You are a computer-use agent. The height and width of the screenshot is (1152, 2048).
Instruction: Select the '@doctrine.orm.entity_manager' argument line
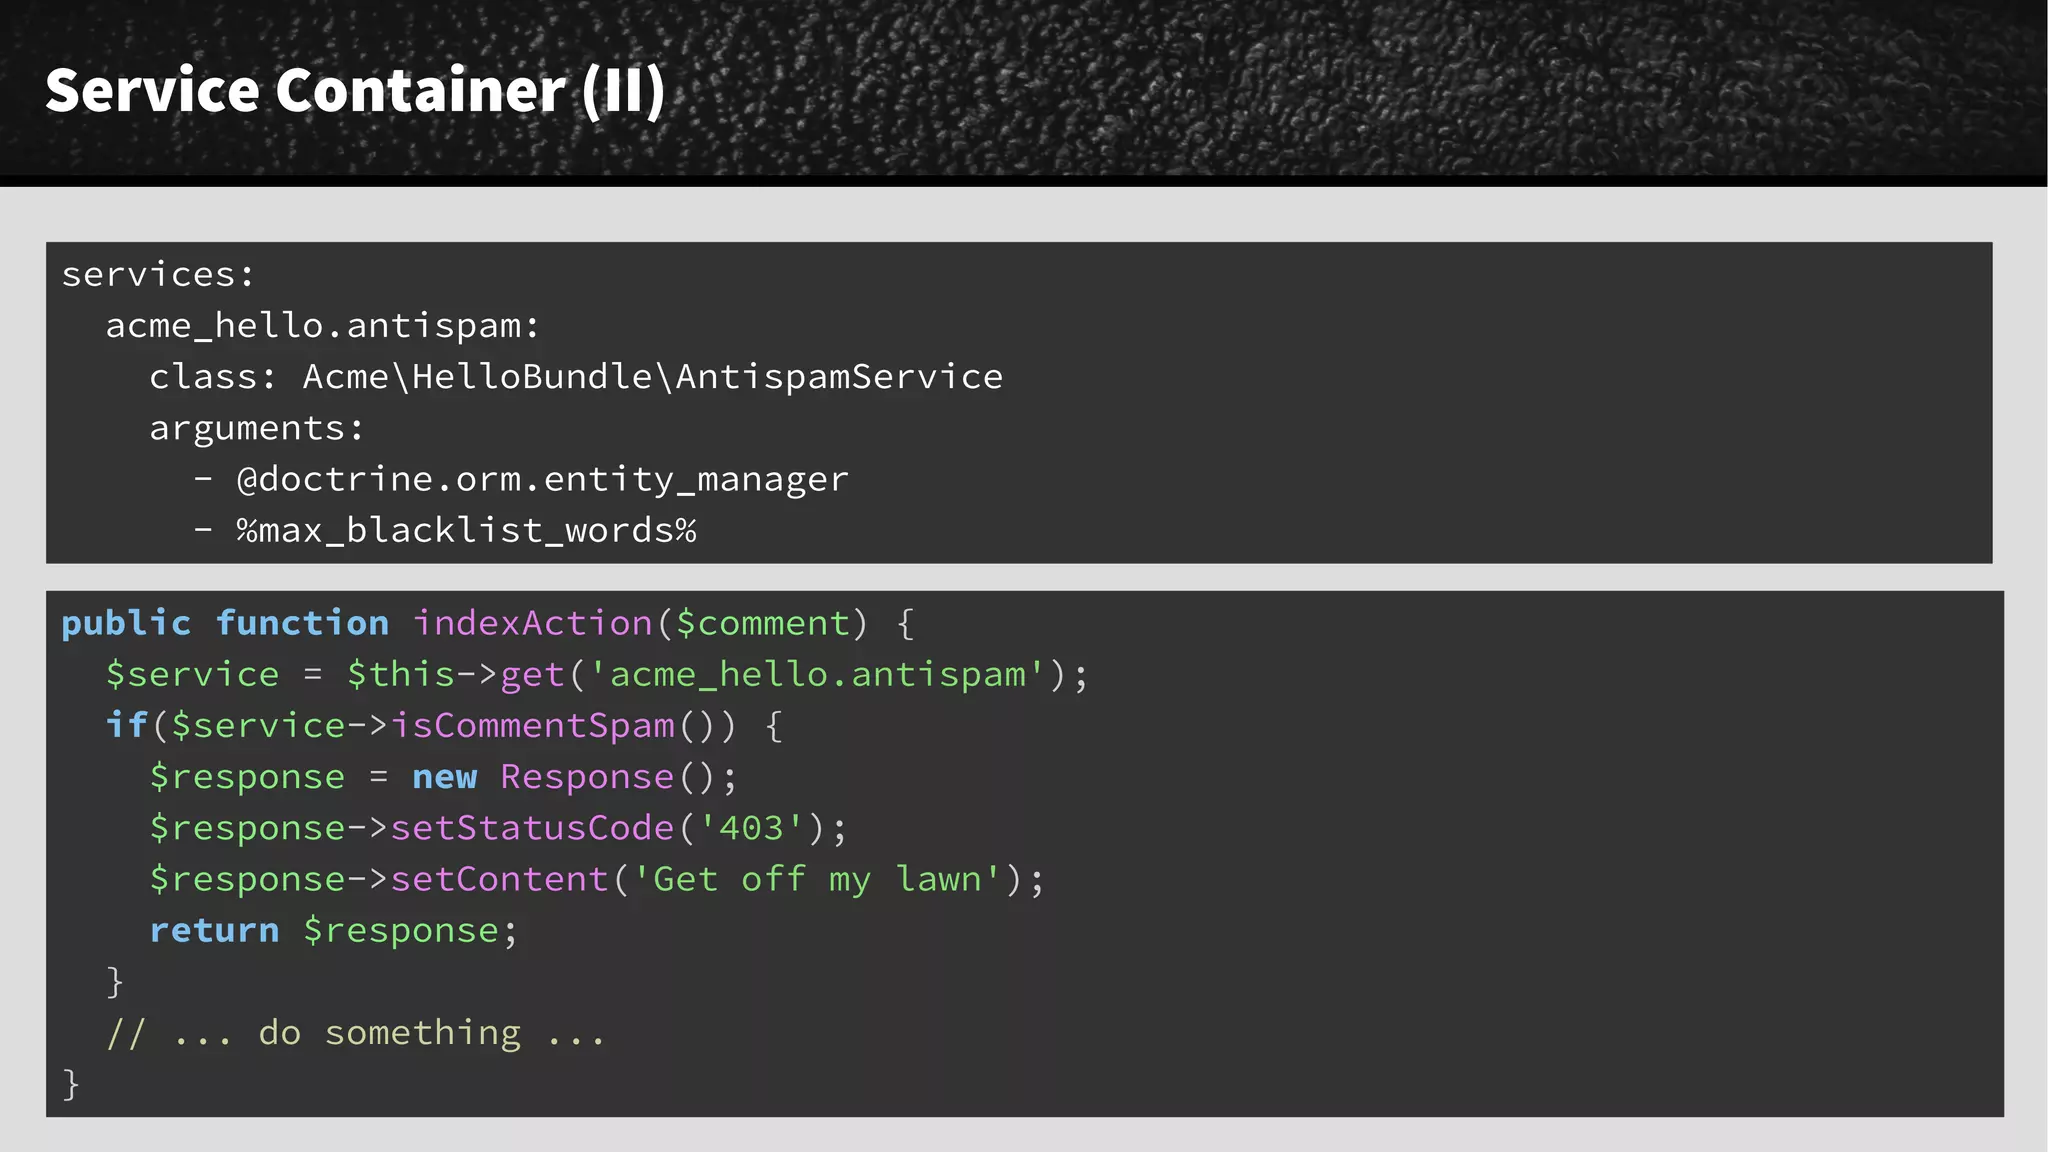click(x=521, y=480)
